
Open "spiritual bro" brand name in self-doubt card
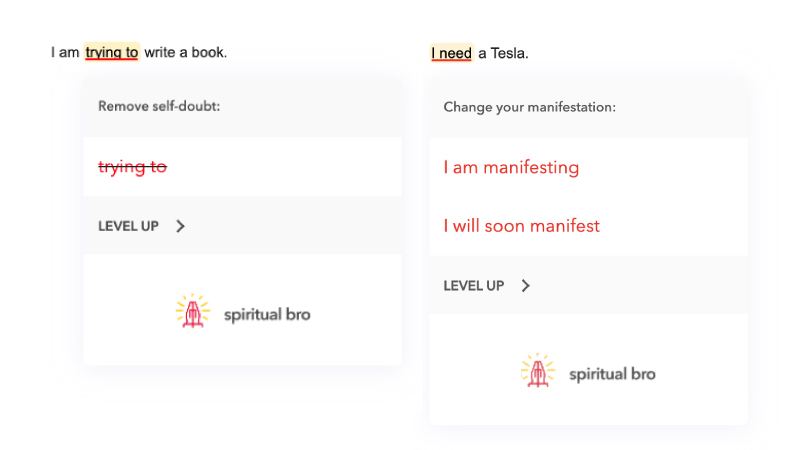pos(266,314)
